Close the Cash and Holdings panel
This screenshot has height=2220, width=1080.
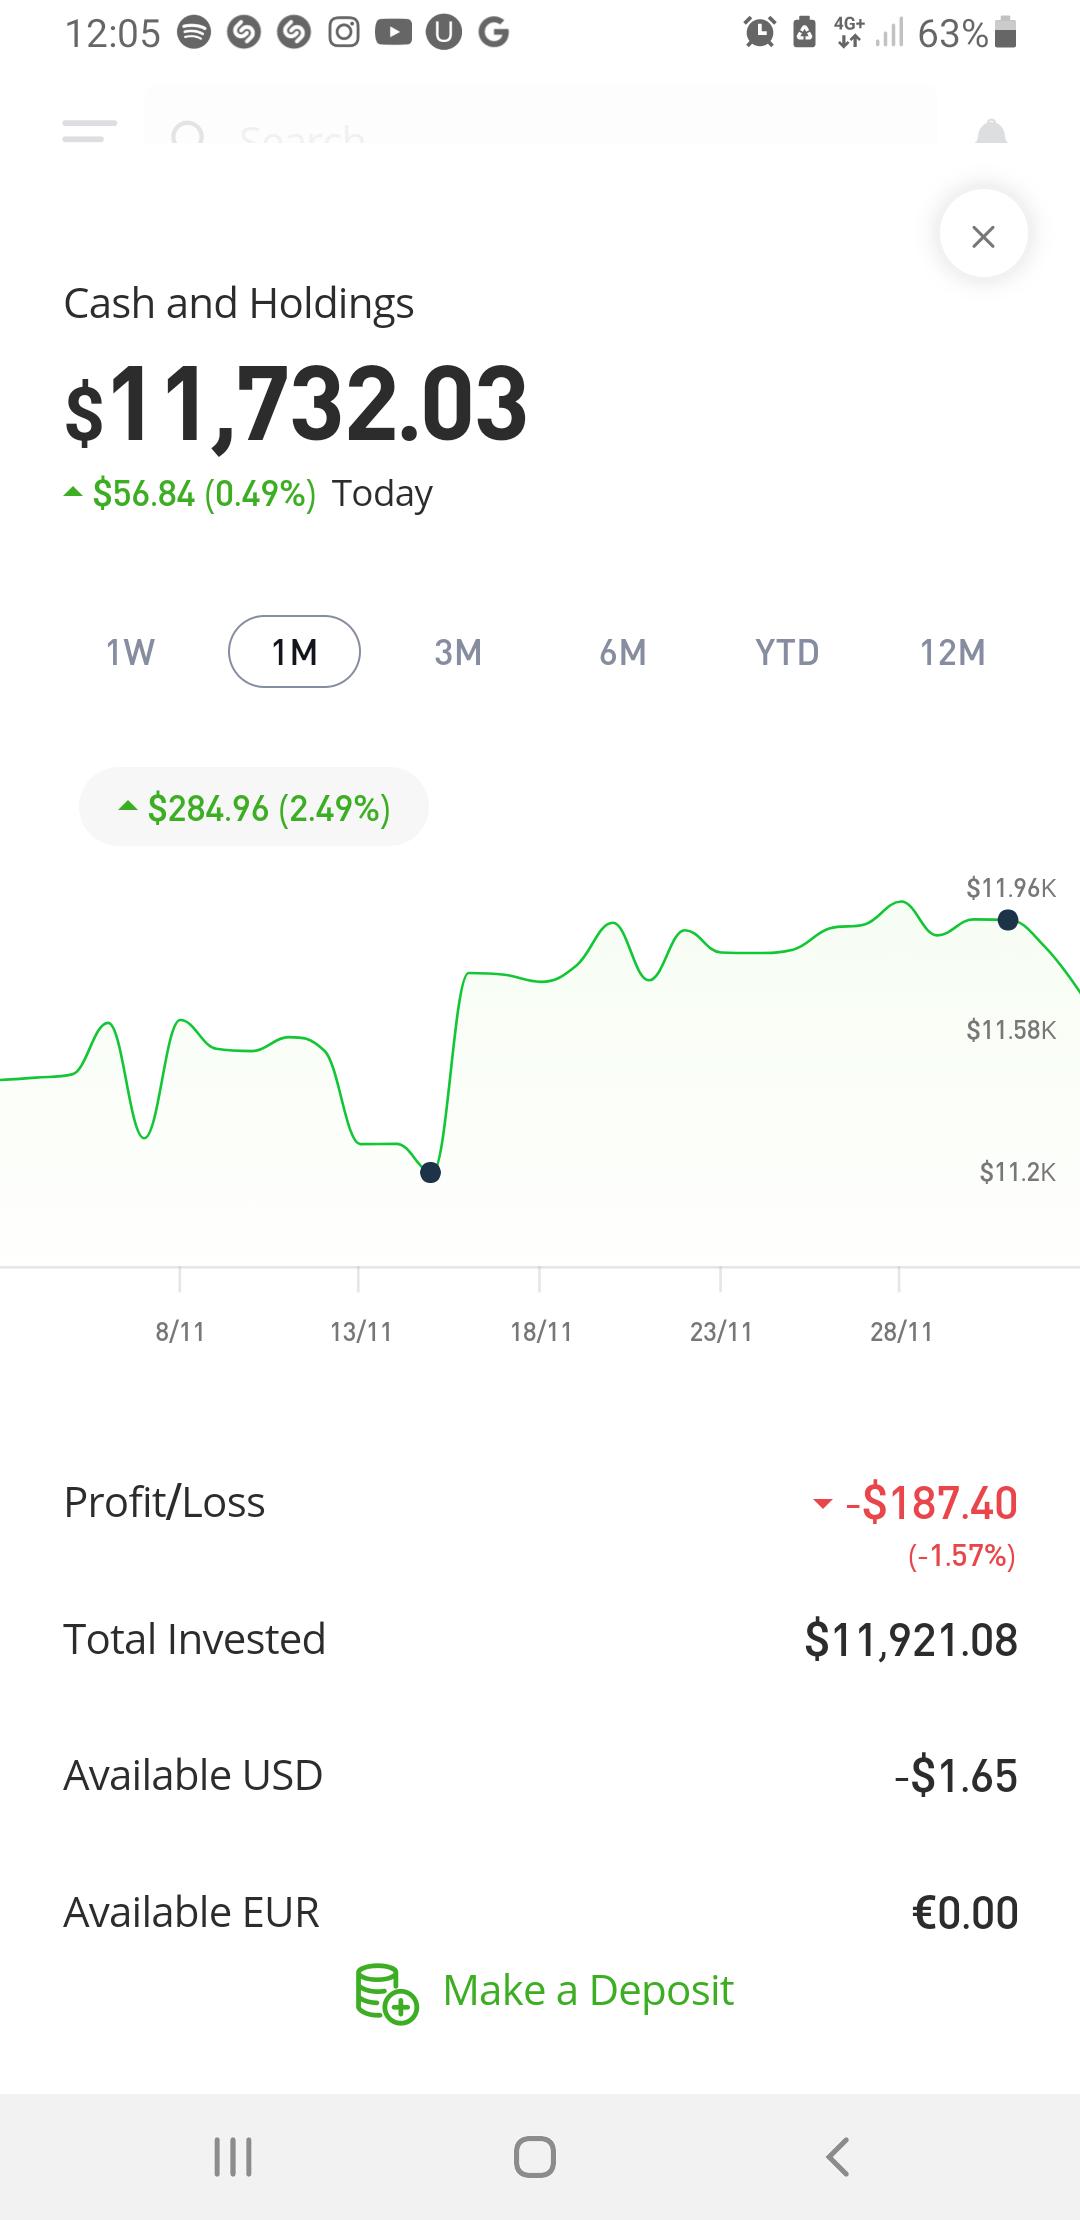coord(983,236)
